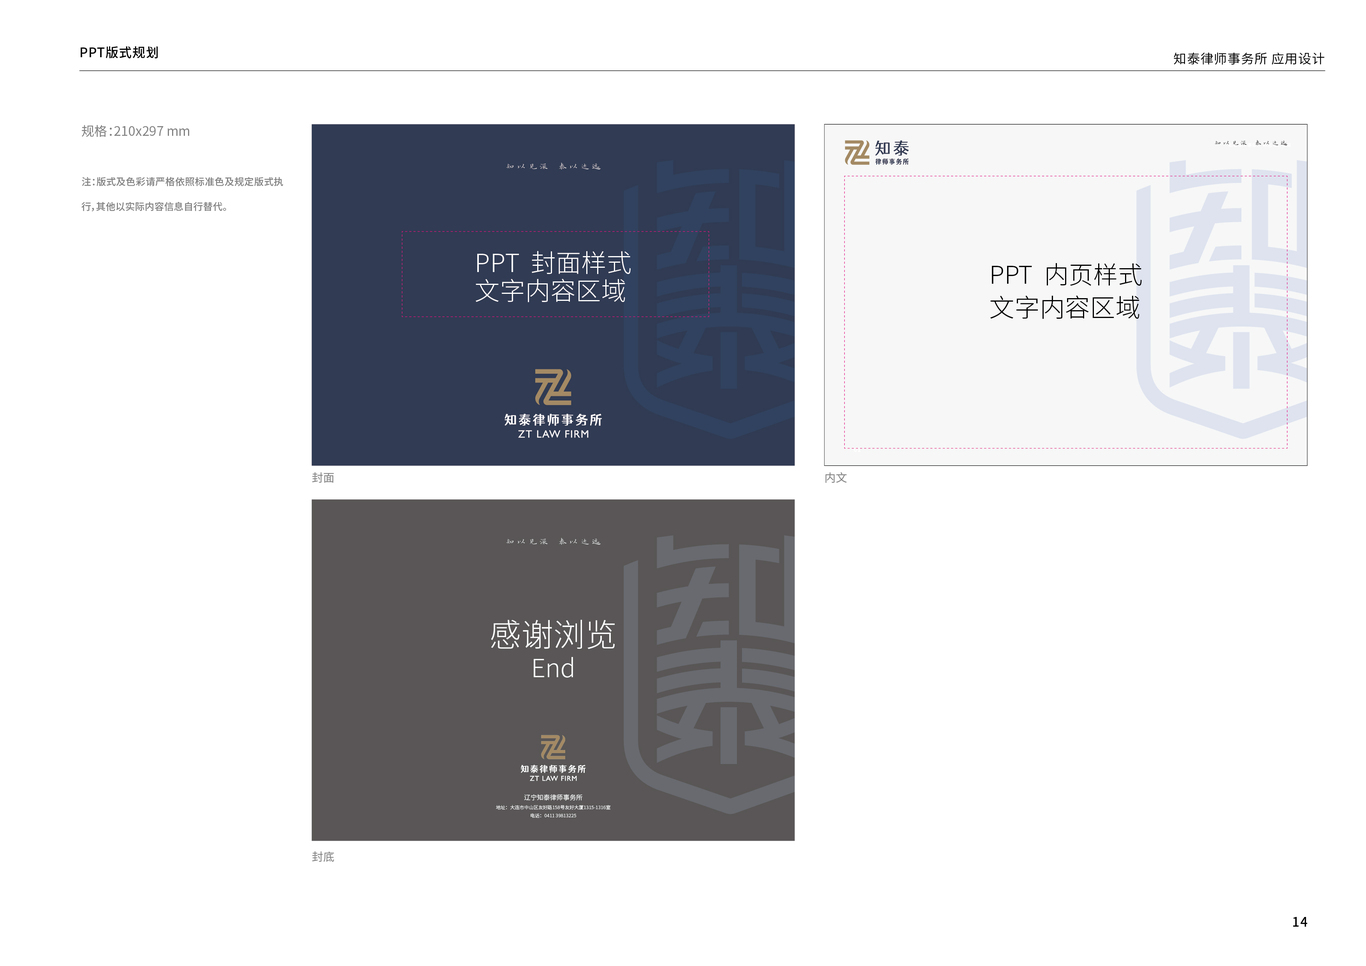Click 'ZT LAW FIRM' on the navy cover slide
Image resolution: width=1366 pixels, height=966 pixels.
[553, 435]
